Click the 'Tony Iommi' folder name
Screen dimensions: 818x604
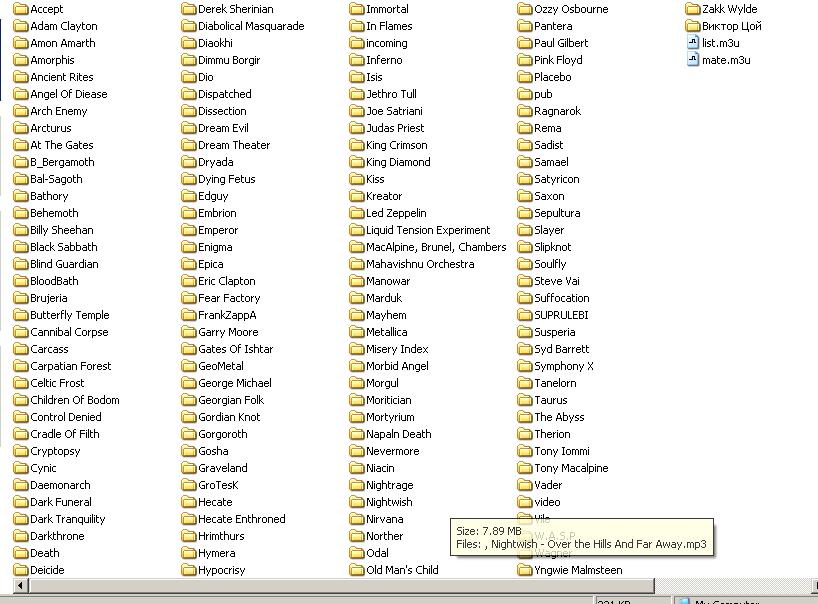[562, 451]
